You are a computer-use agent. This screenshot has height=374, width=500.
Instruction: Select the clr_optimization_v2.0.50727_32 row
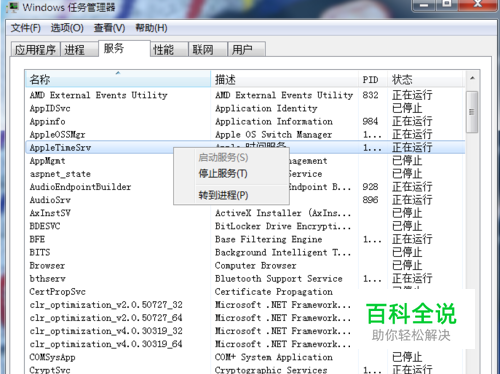[245, 305]
